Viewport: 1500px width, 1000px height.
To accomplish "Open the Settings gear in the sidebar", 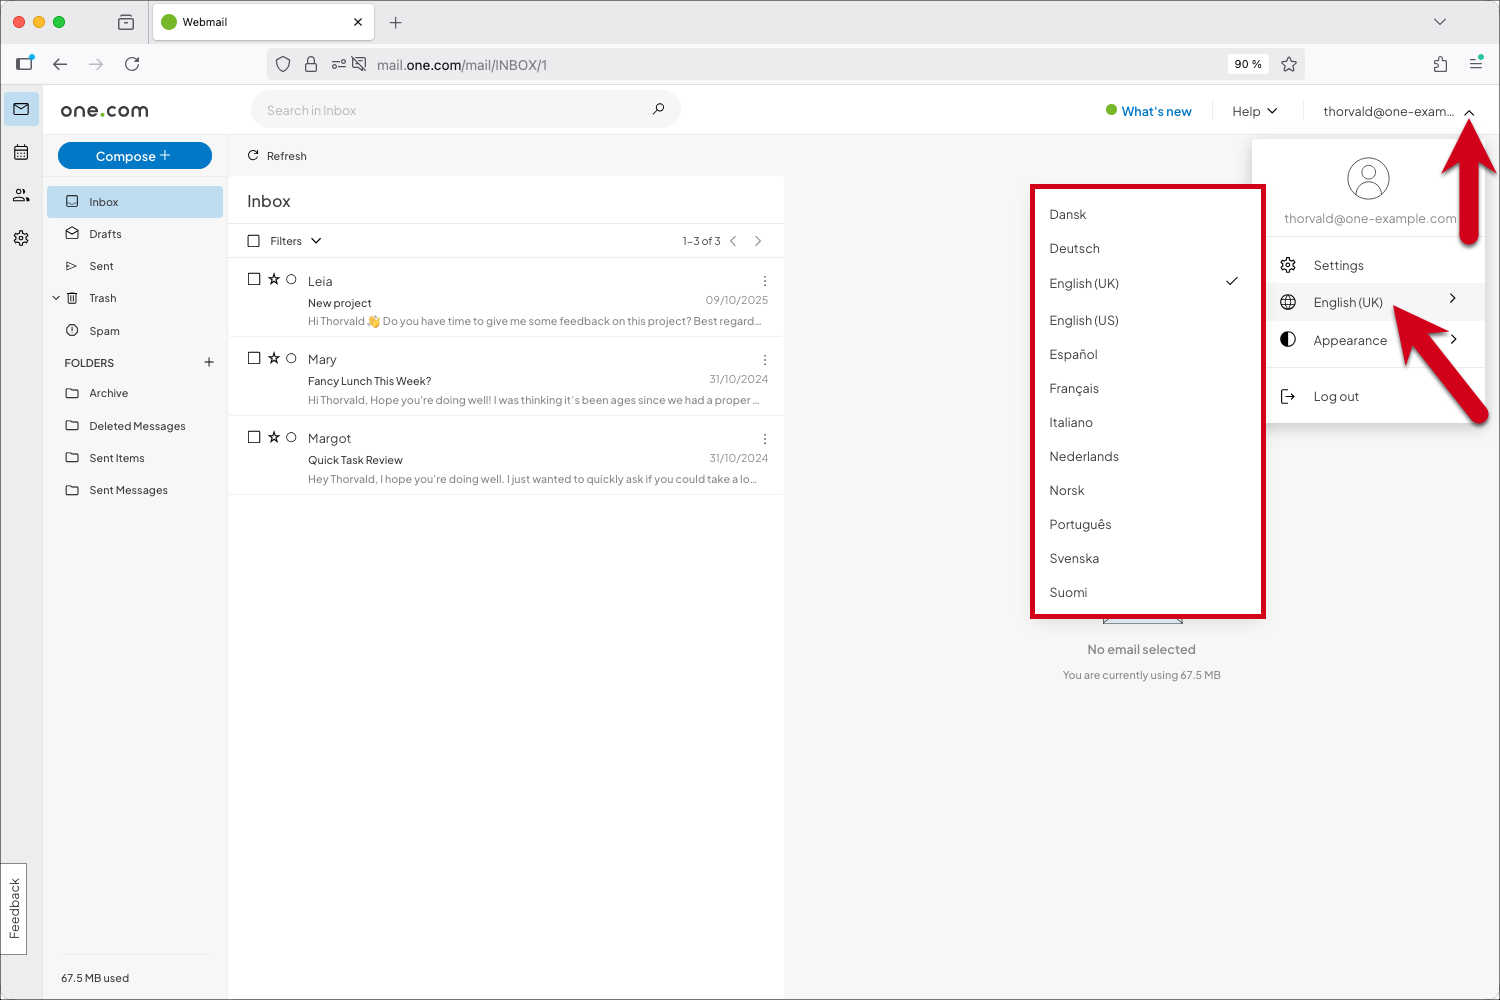I will pos(21,237).
